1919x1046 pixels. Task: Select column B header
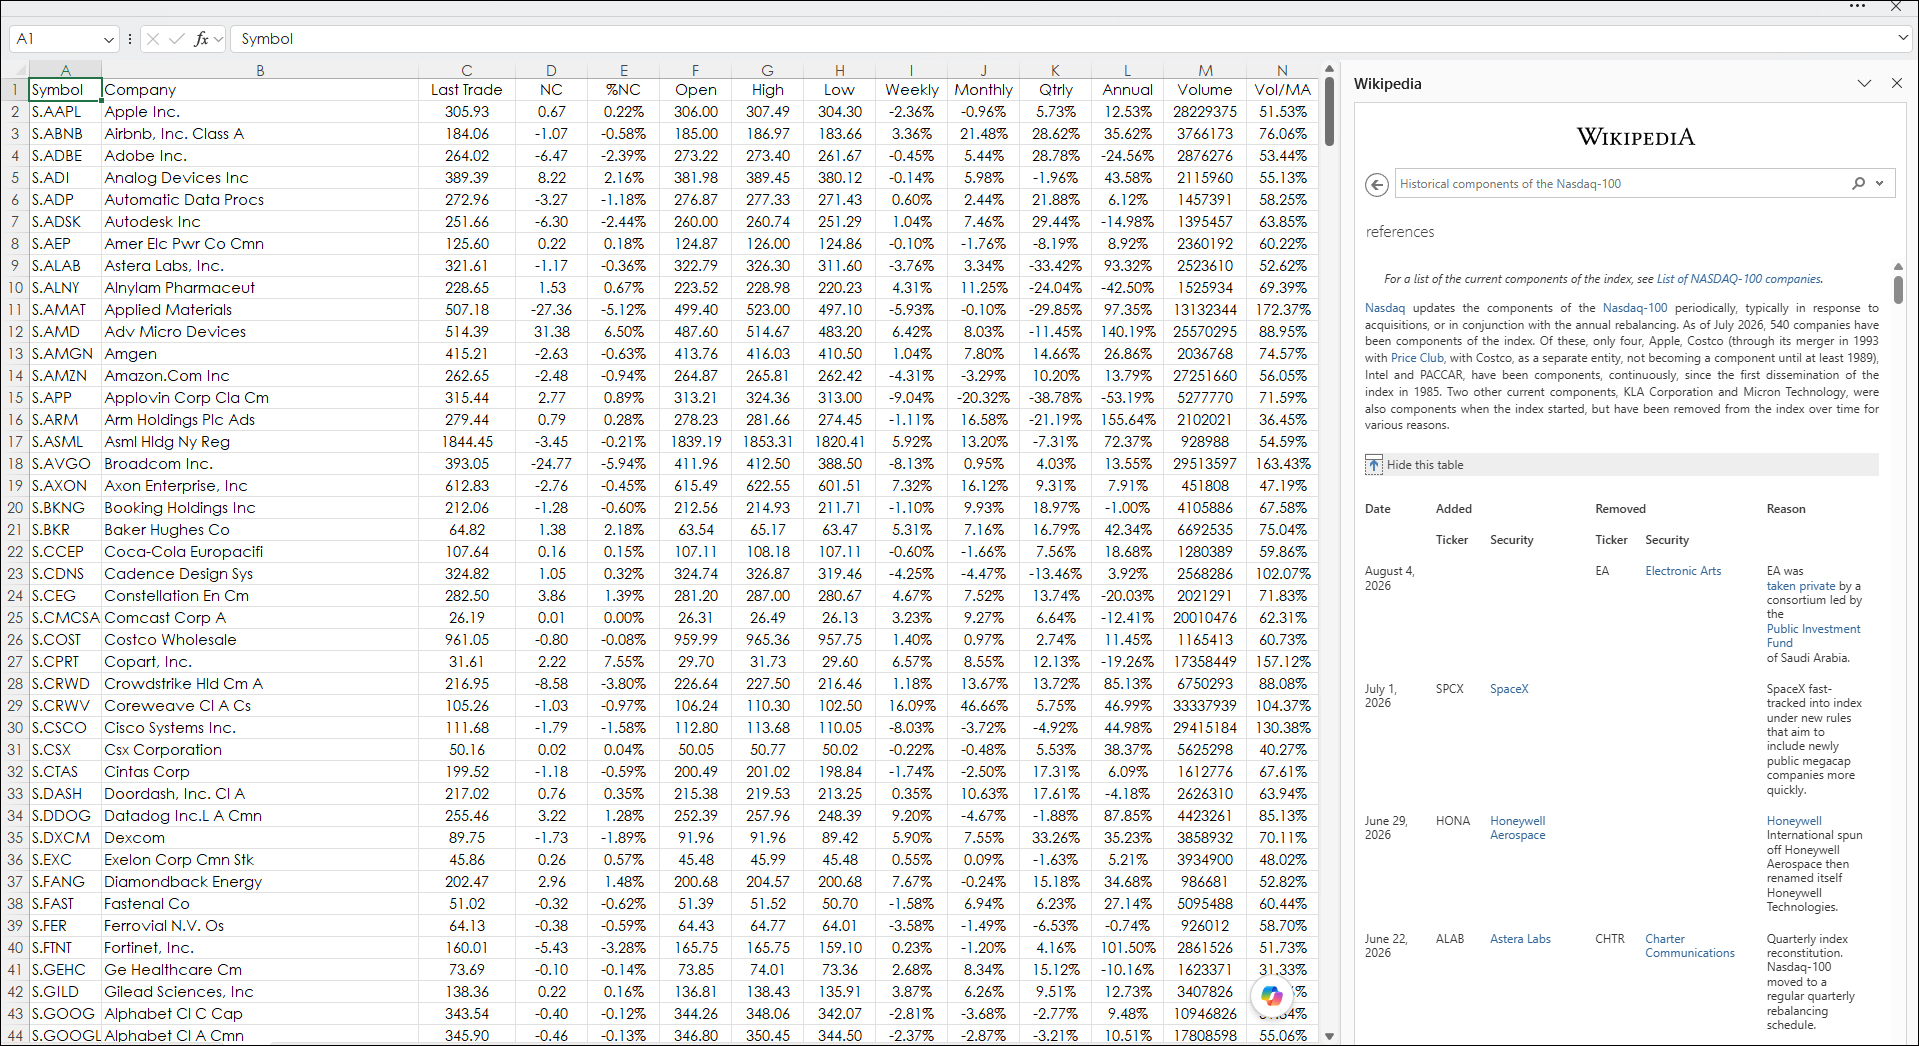pos(260,70)
